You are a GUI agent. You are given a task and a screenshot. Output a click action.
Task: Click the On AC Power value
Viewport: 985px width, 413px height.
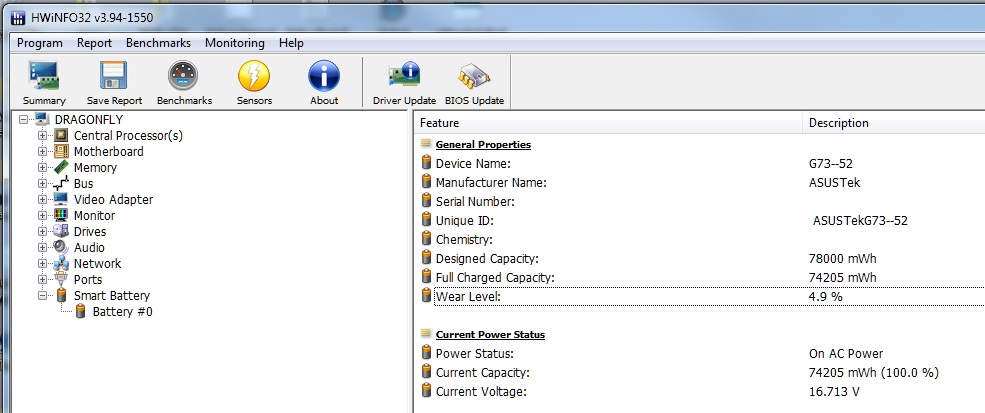(846, 353)
